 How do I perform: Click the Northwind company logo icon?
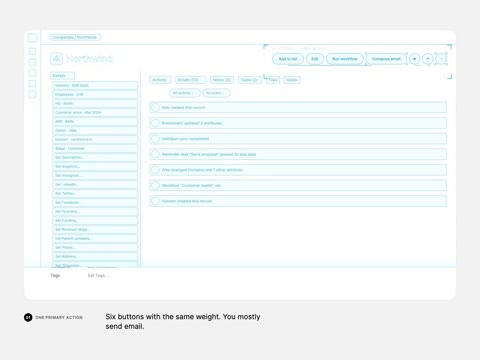(x=56, y=59)
